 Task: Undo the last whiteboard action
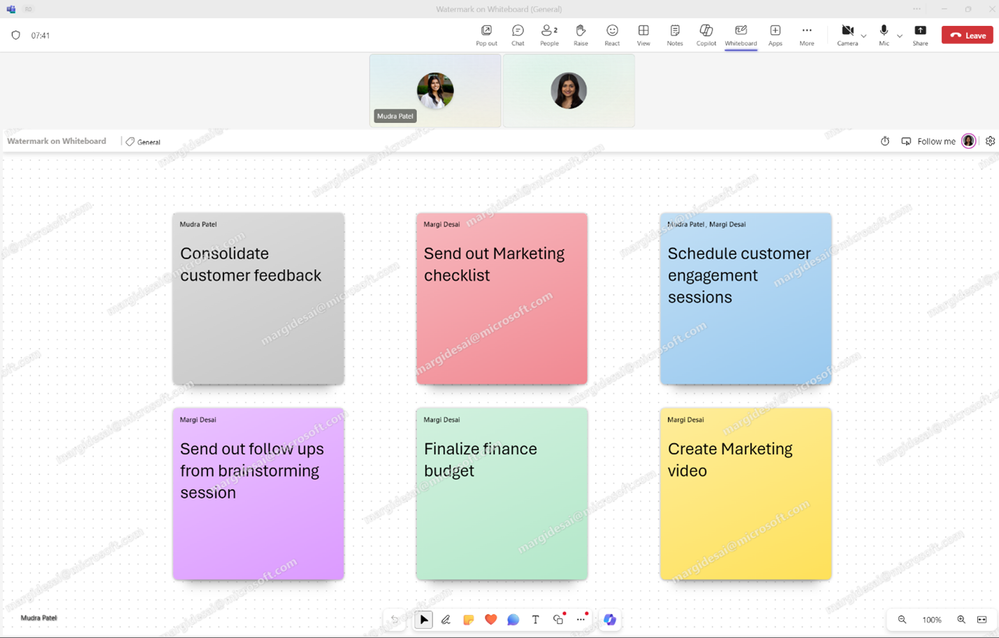coord(395,619)
